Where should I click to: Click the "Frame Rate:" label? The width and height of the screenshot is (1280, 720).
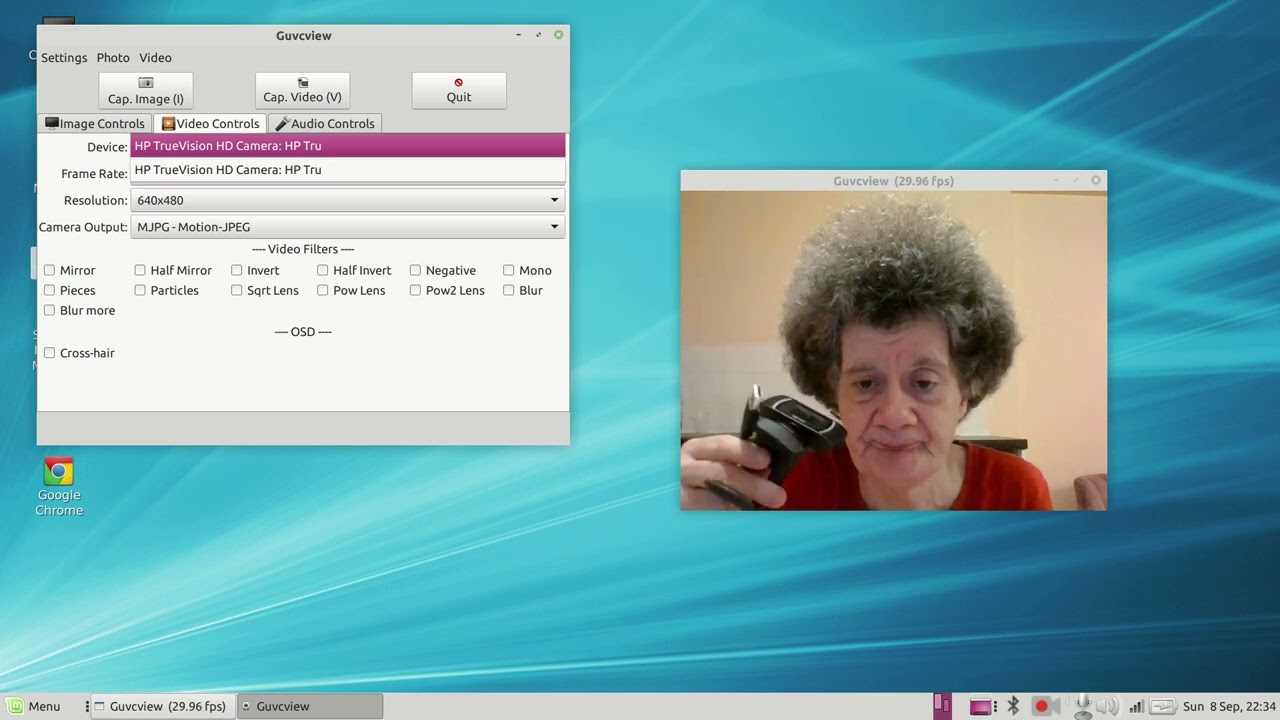[x=94, y=174]
